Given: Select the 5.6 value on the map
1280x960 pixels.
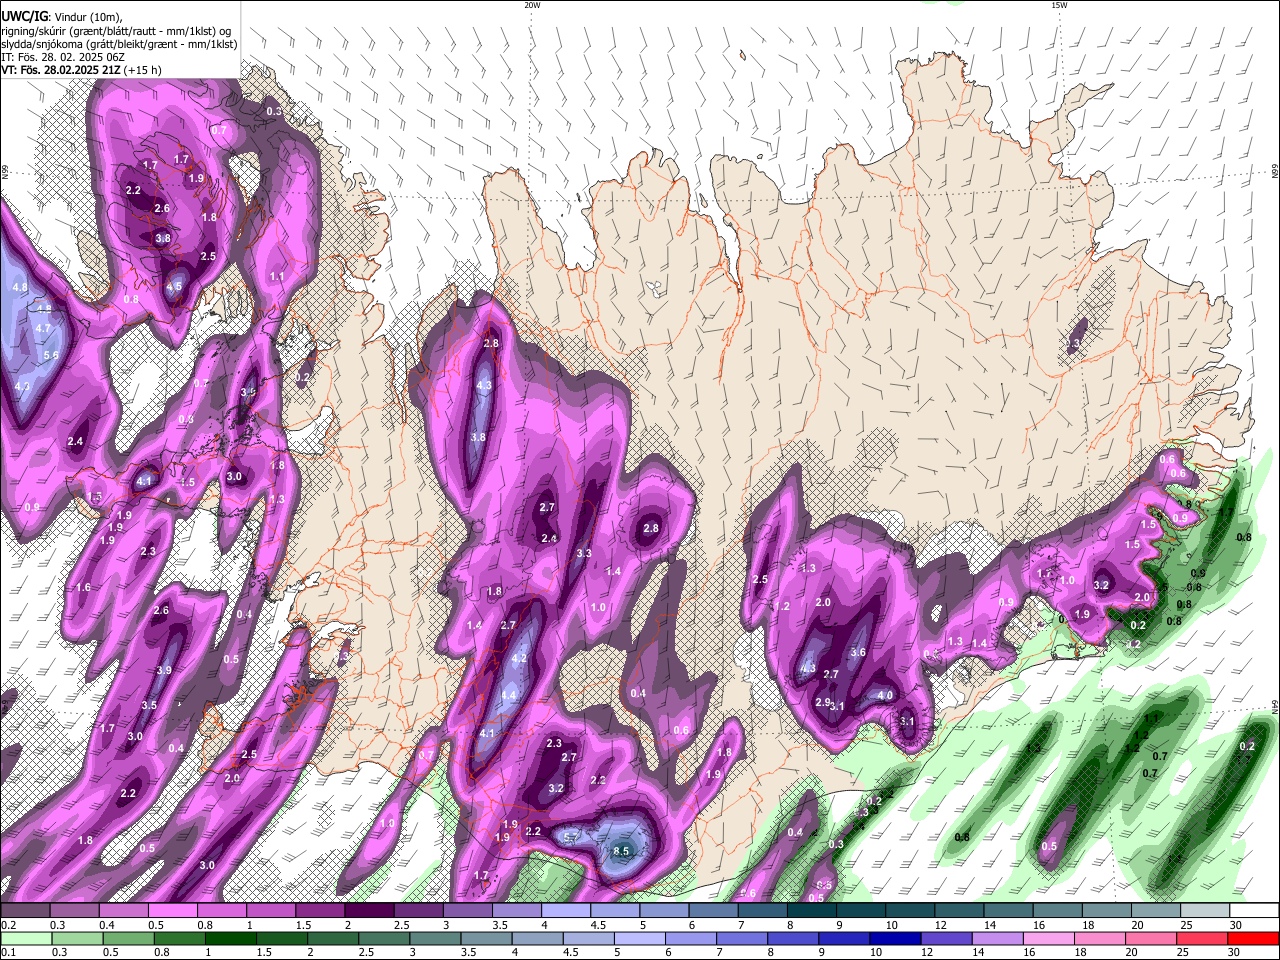Looking at the screenshot, I should pos(52,355).
